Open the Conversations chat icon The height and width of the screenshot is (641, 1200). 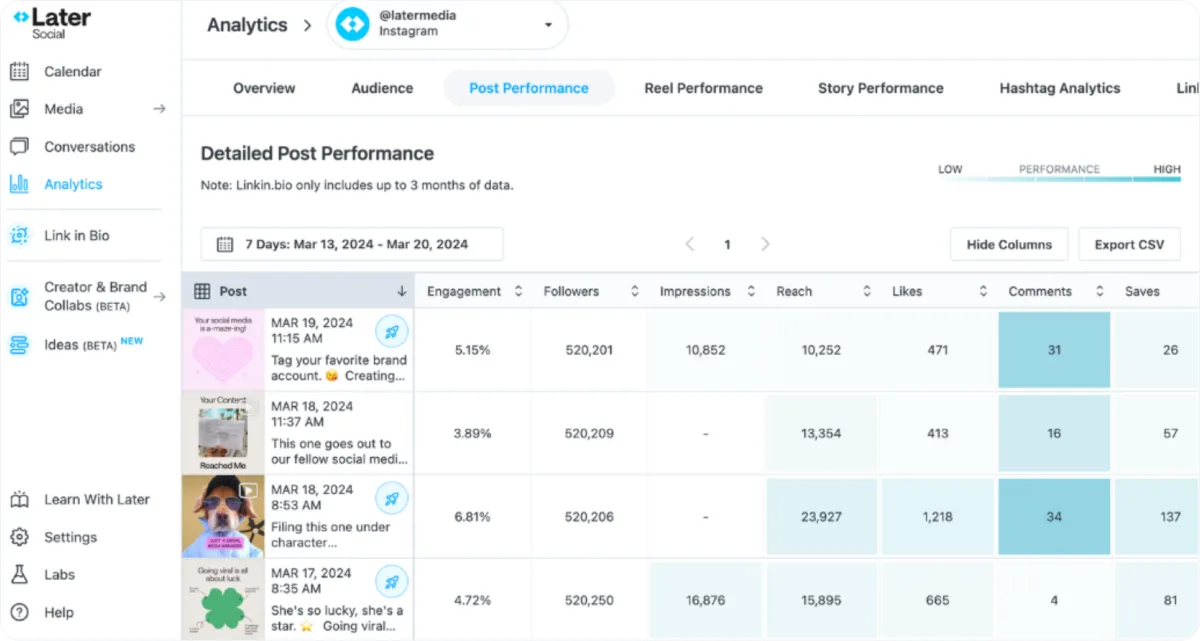click(19, 147)
